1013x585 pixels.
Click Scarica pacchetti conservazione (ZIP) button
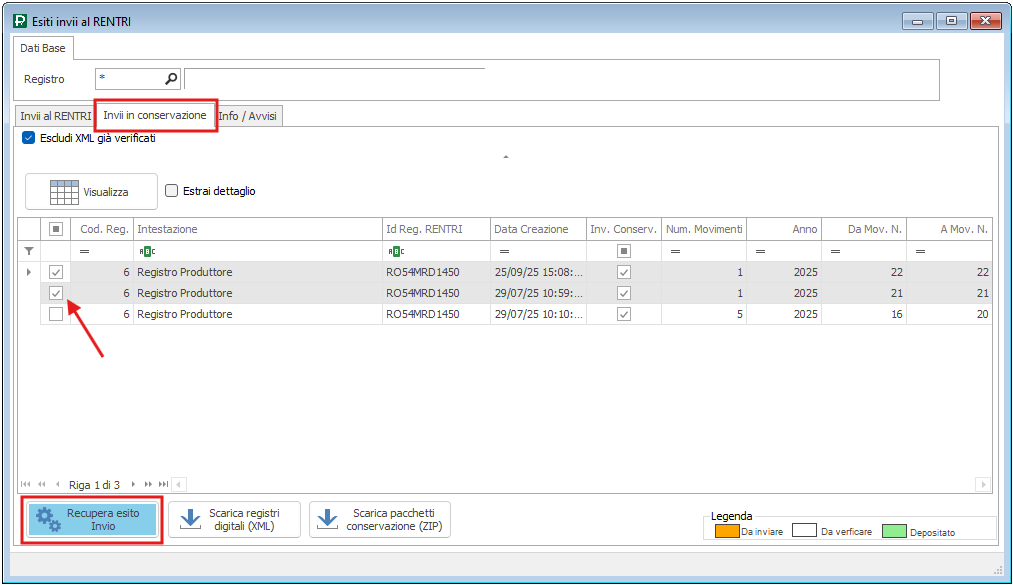[380, 520]
